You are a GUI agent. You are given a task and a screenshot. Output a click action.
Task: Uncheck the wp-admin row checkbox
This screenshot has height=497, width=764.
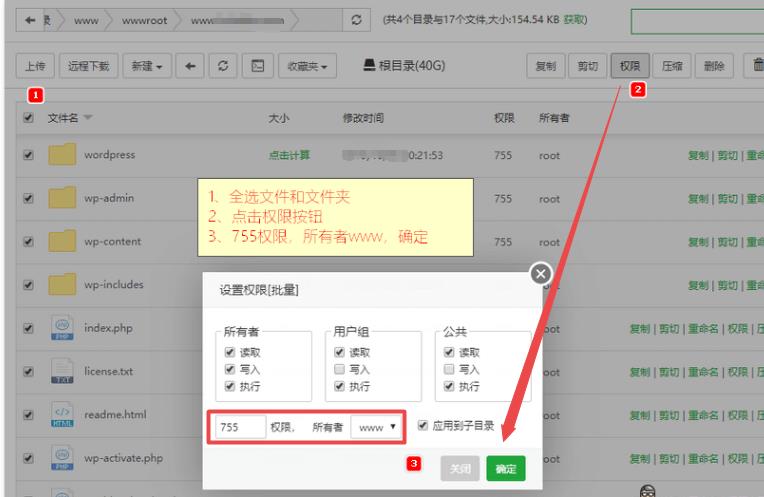pyautogui.click(x=28, y=198)
